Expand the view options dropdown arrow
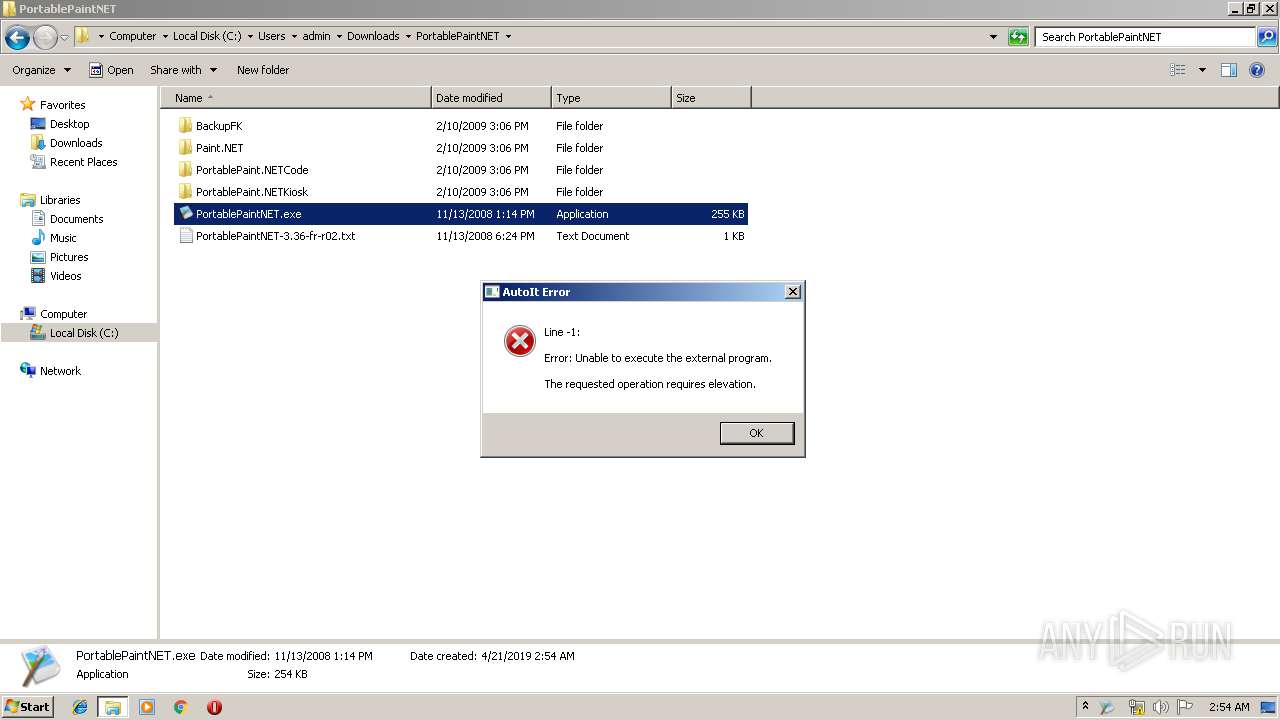The width and height of the screenshot is (1280, 720). click(1202, 70)
